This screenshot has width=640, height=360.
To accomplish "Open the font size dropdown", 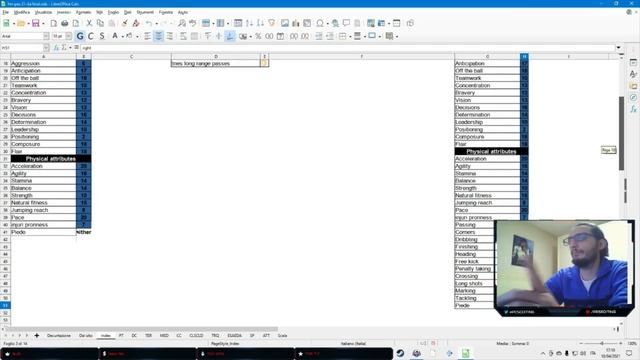I will [69, 36].
